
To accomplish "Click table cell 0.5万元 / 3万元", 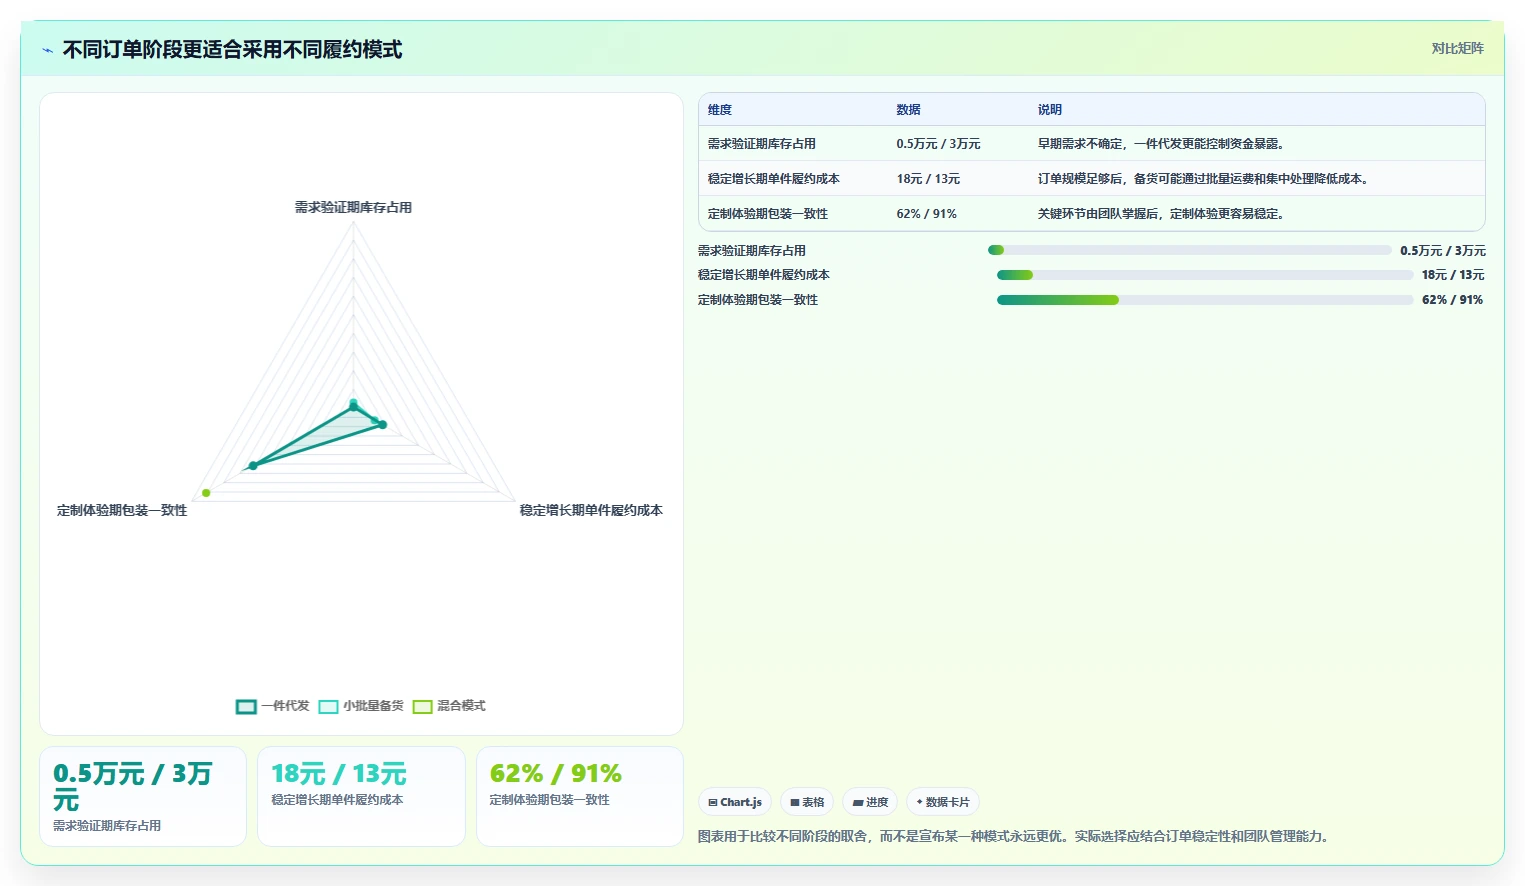I will 938,144.
